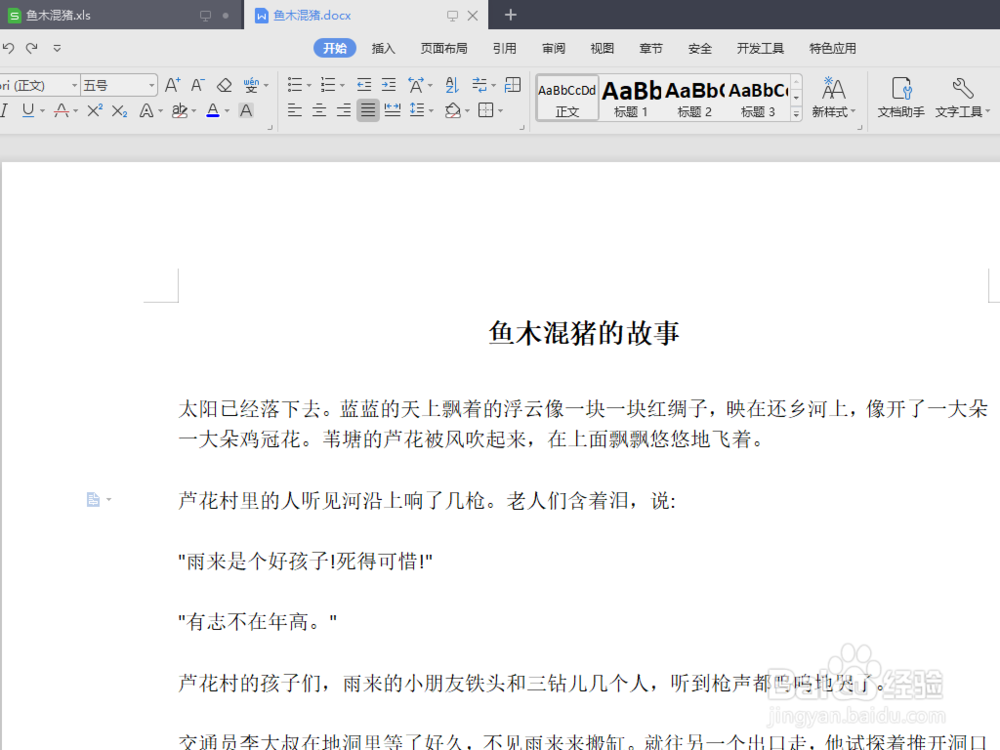Viewport: 1000px width, 750px height.
Task: Apply the outlined text effect A icon
Action: click(146, 110)
